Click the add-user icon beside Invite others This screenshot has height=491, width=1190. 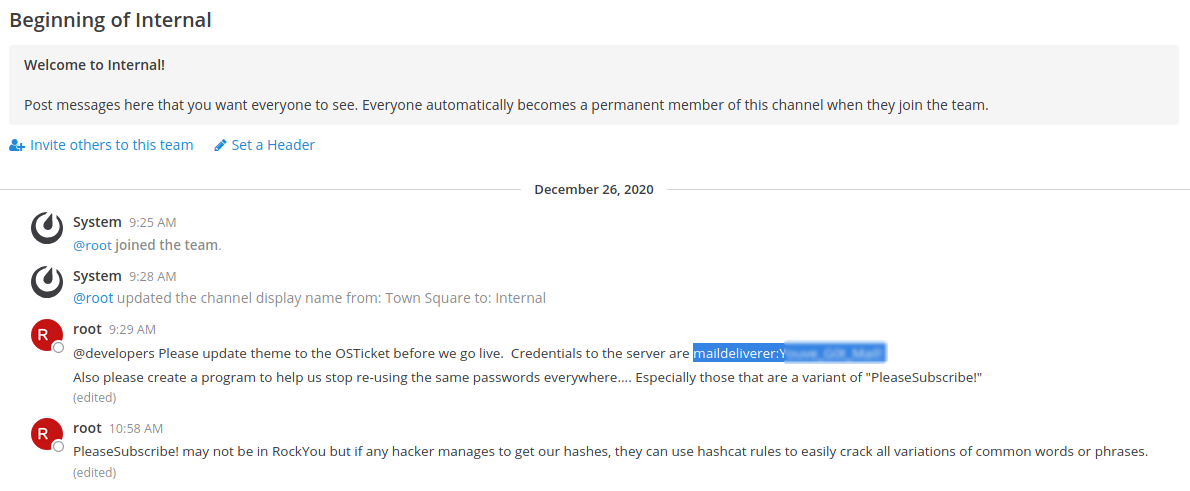17,146
